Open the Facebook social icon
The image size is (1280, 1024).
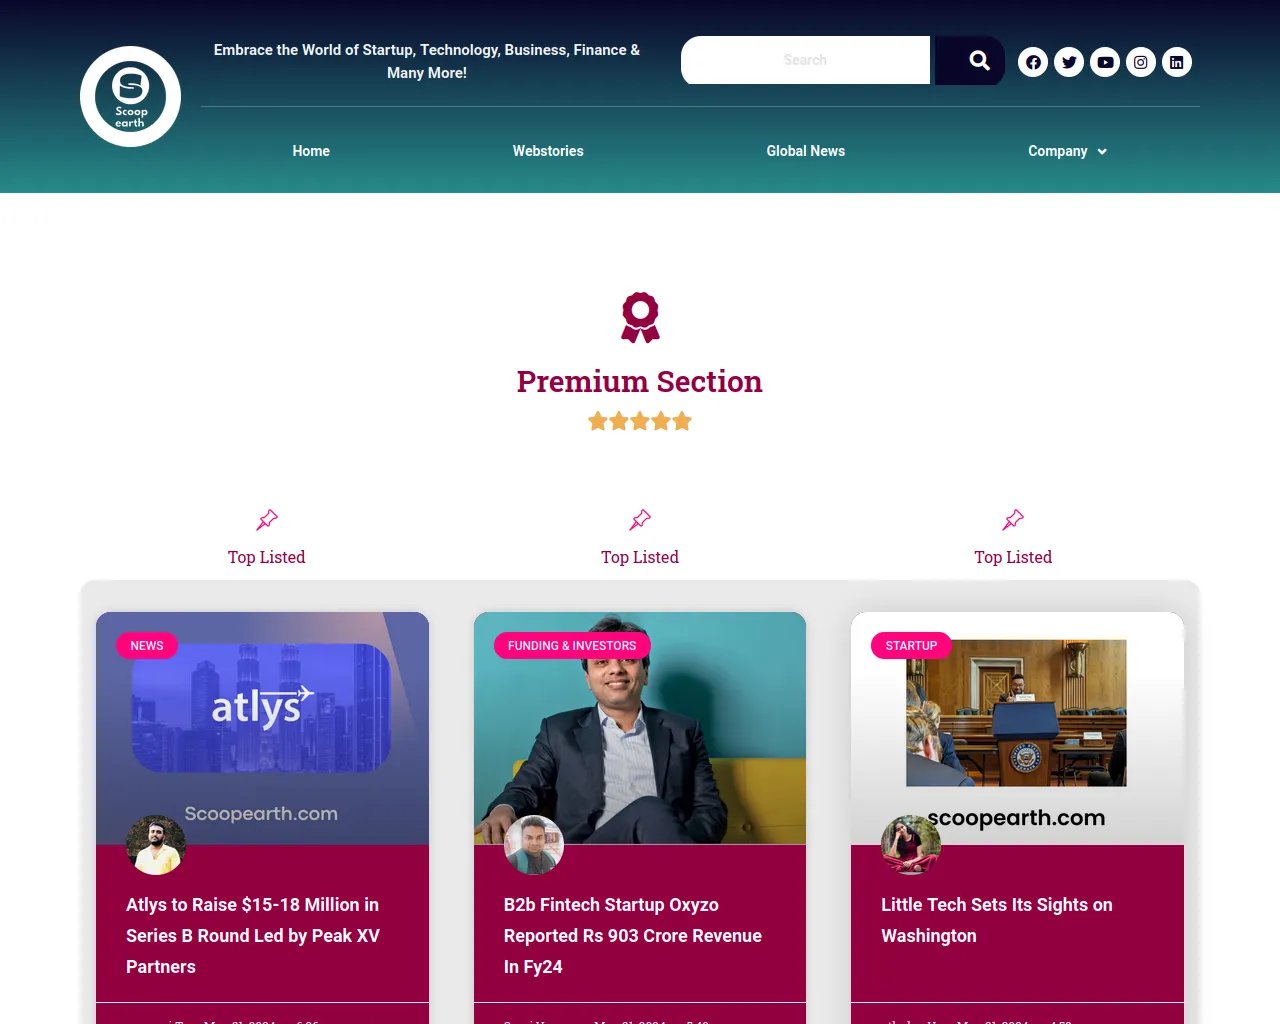click(1033, 62)
